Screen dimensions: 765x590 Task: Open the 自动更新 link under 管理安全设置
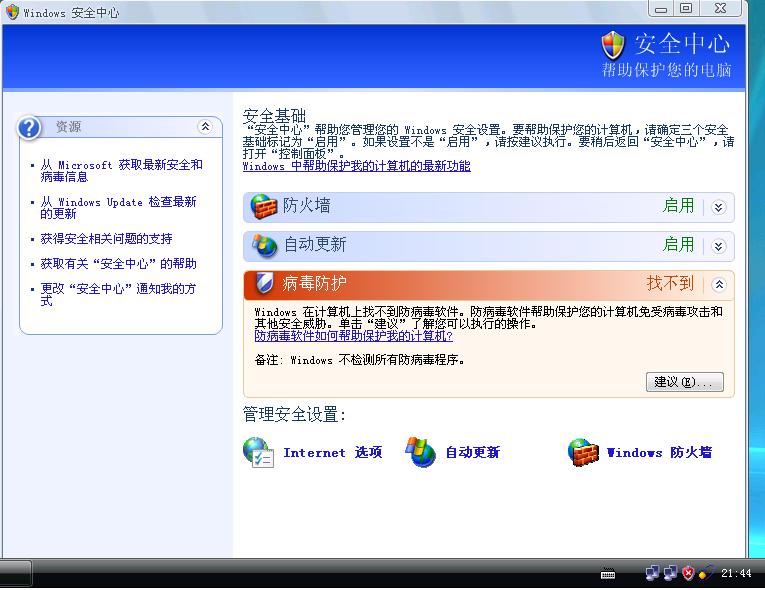pyautogui.click(x=473, y=452)
